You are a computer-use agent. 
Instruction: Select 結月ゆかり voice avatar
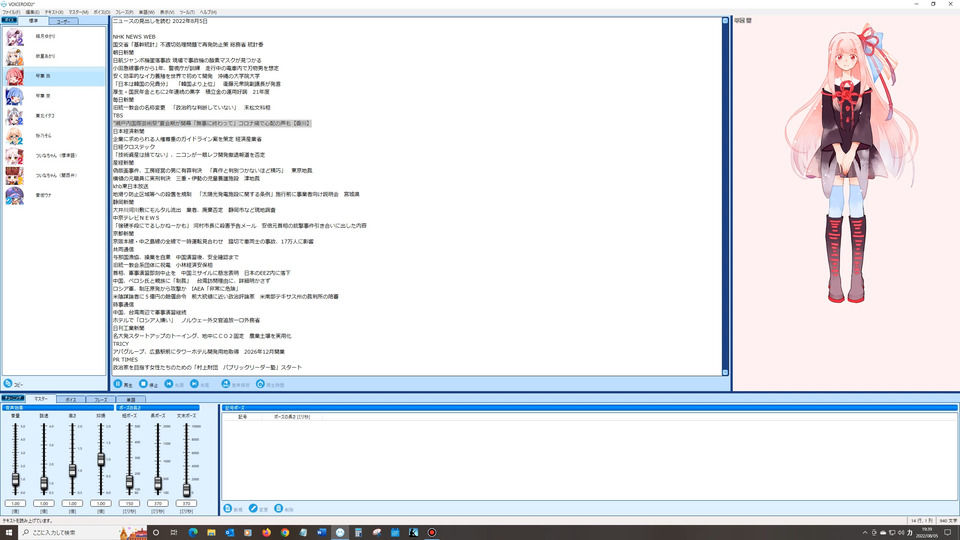point(14,37)
